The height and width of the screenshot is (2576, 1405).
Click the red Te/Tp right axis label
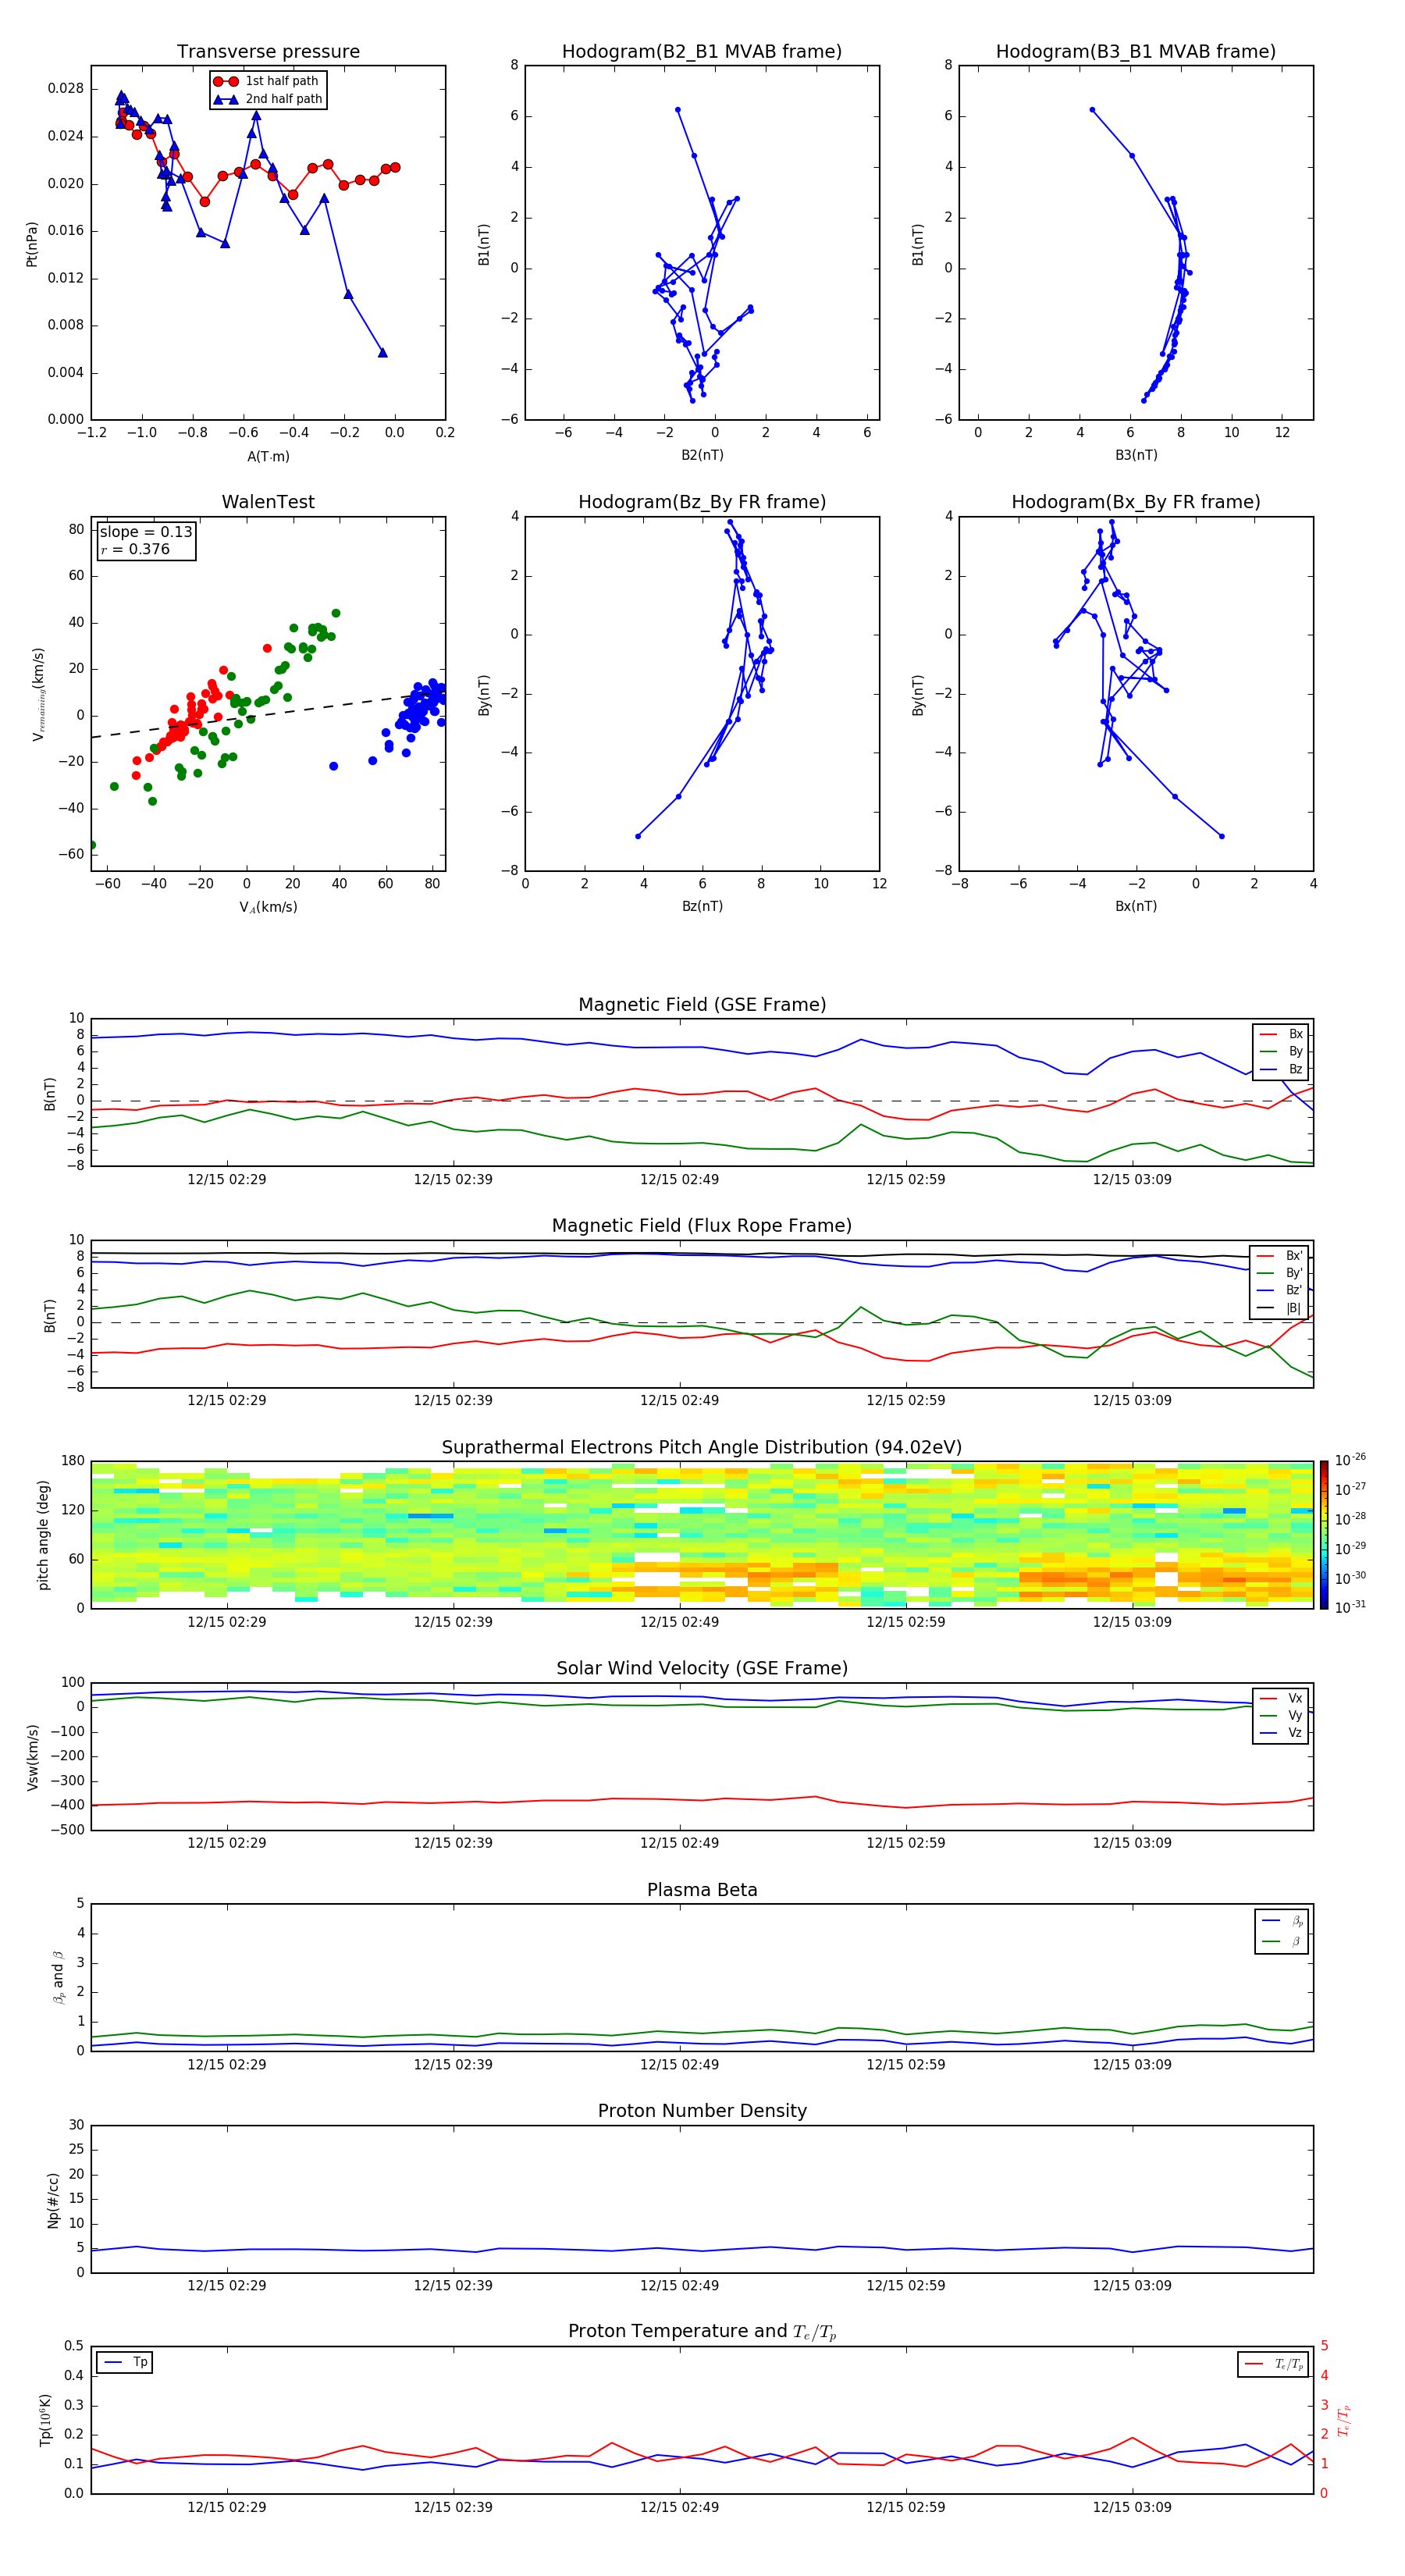click(1344, 2420)
